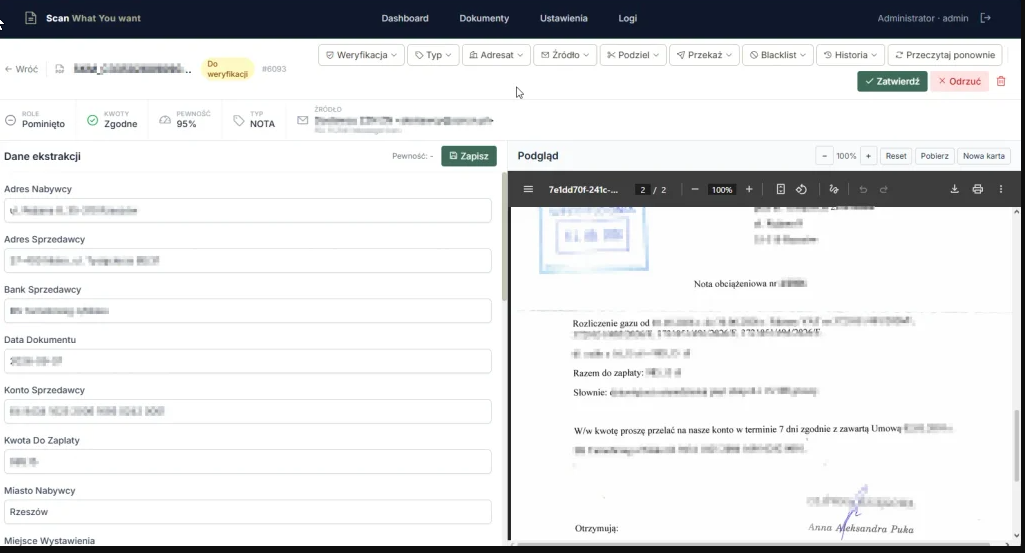Reject document with Odrzuć button
1025x553 pixels.
pos(960,81)
